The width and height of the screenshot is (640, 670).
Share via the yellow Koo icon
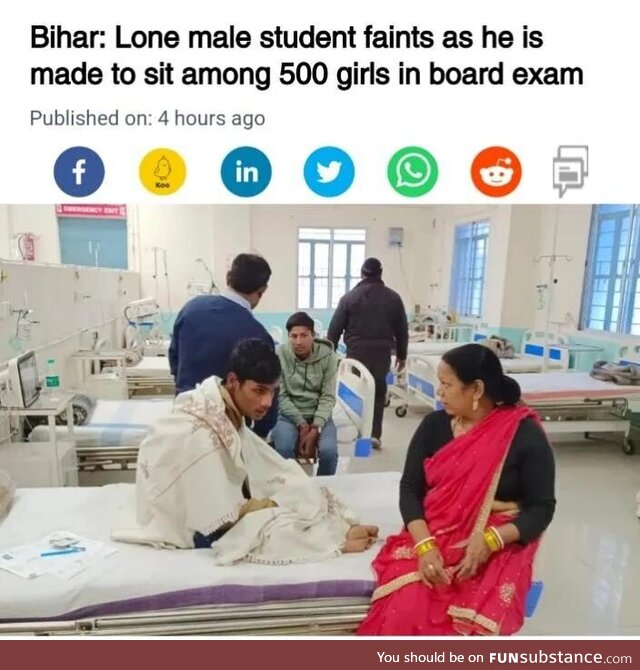(163, 171)
